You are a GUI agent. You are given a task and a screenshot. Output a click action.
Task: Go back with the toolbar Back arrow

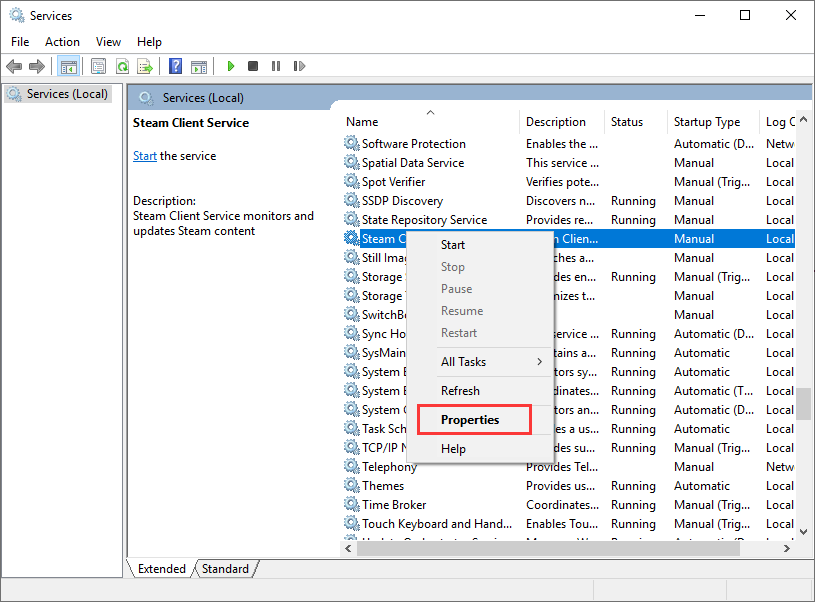pos(14,66)
